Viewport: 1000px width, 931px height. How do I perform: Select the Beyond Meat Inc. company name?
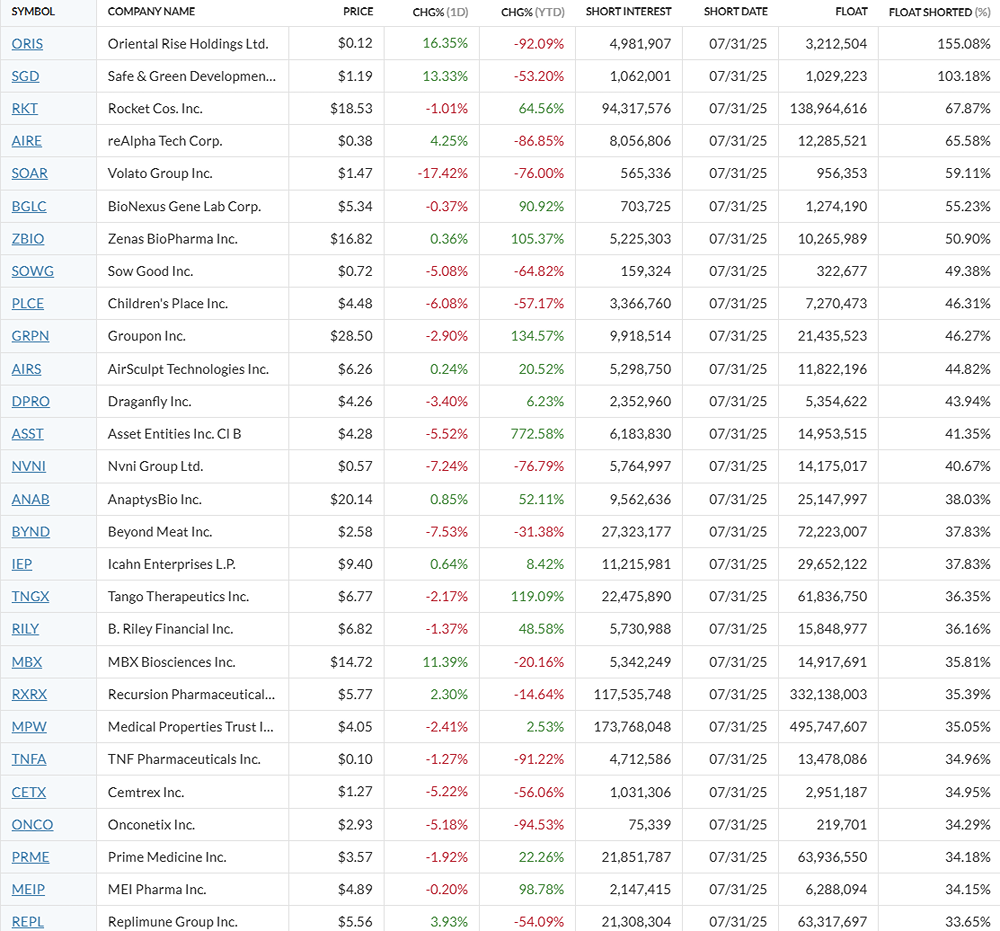pyautogui.click(x=159, y=532)
